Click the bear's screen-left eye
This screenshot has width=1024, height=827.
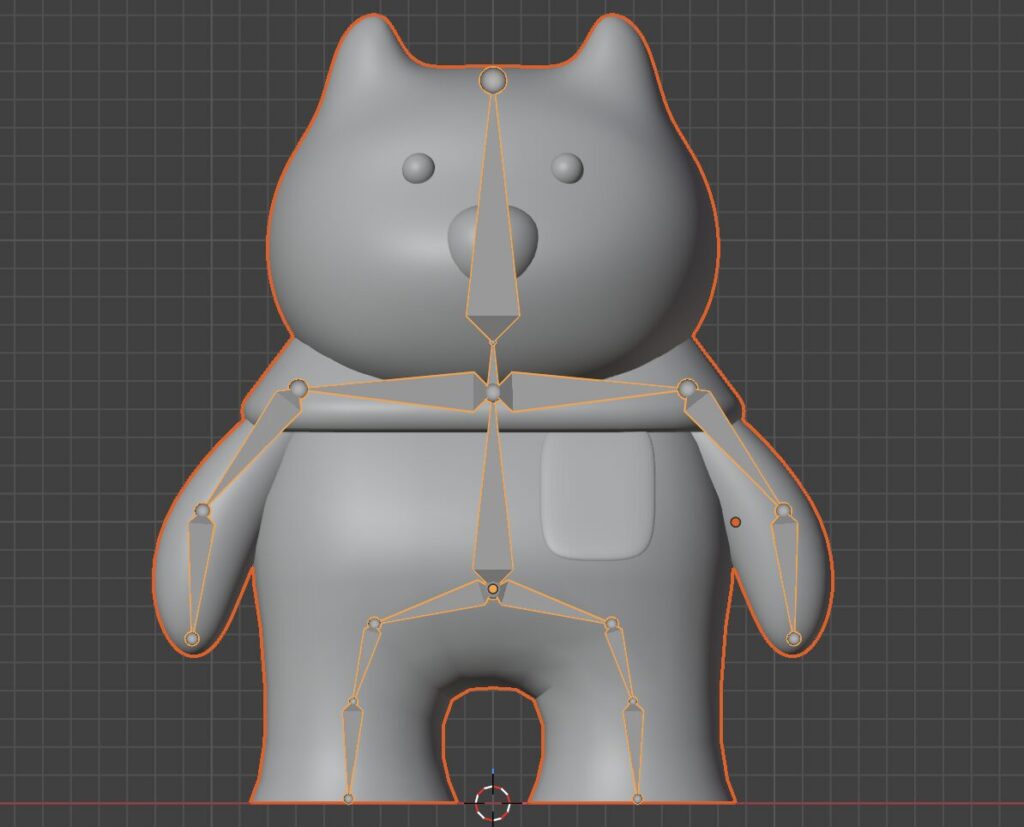(x=418, y=168)
